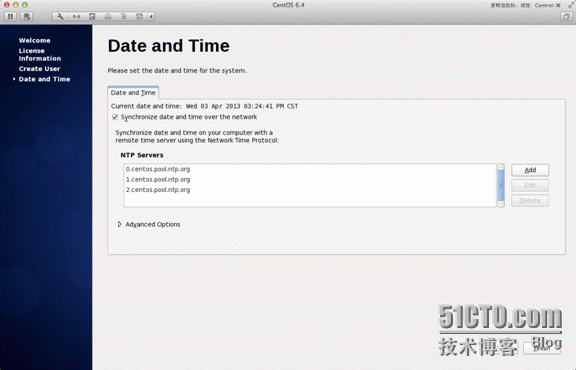Minimize the window with the yellow button
Image resolution: width=576 pixels, height=370 pixels.
[15, 5]
